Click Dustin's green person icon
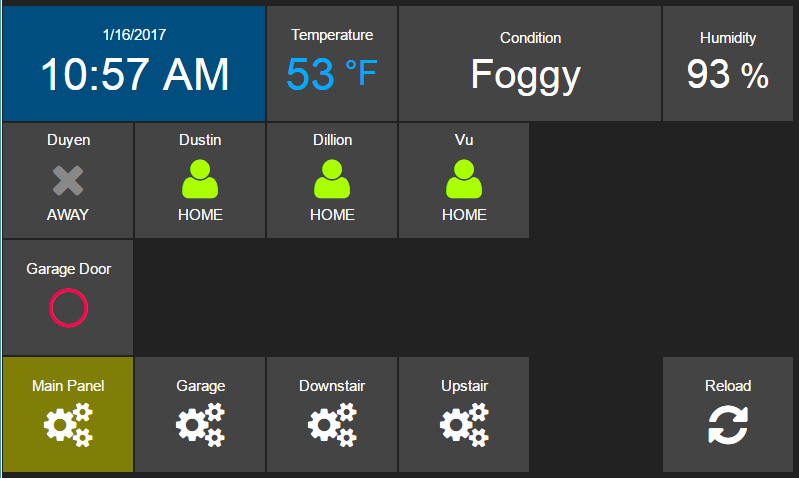This screenshot has height=478, width=799. coord(200,179)
